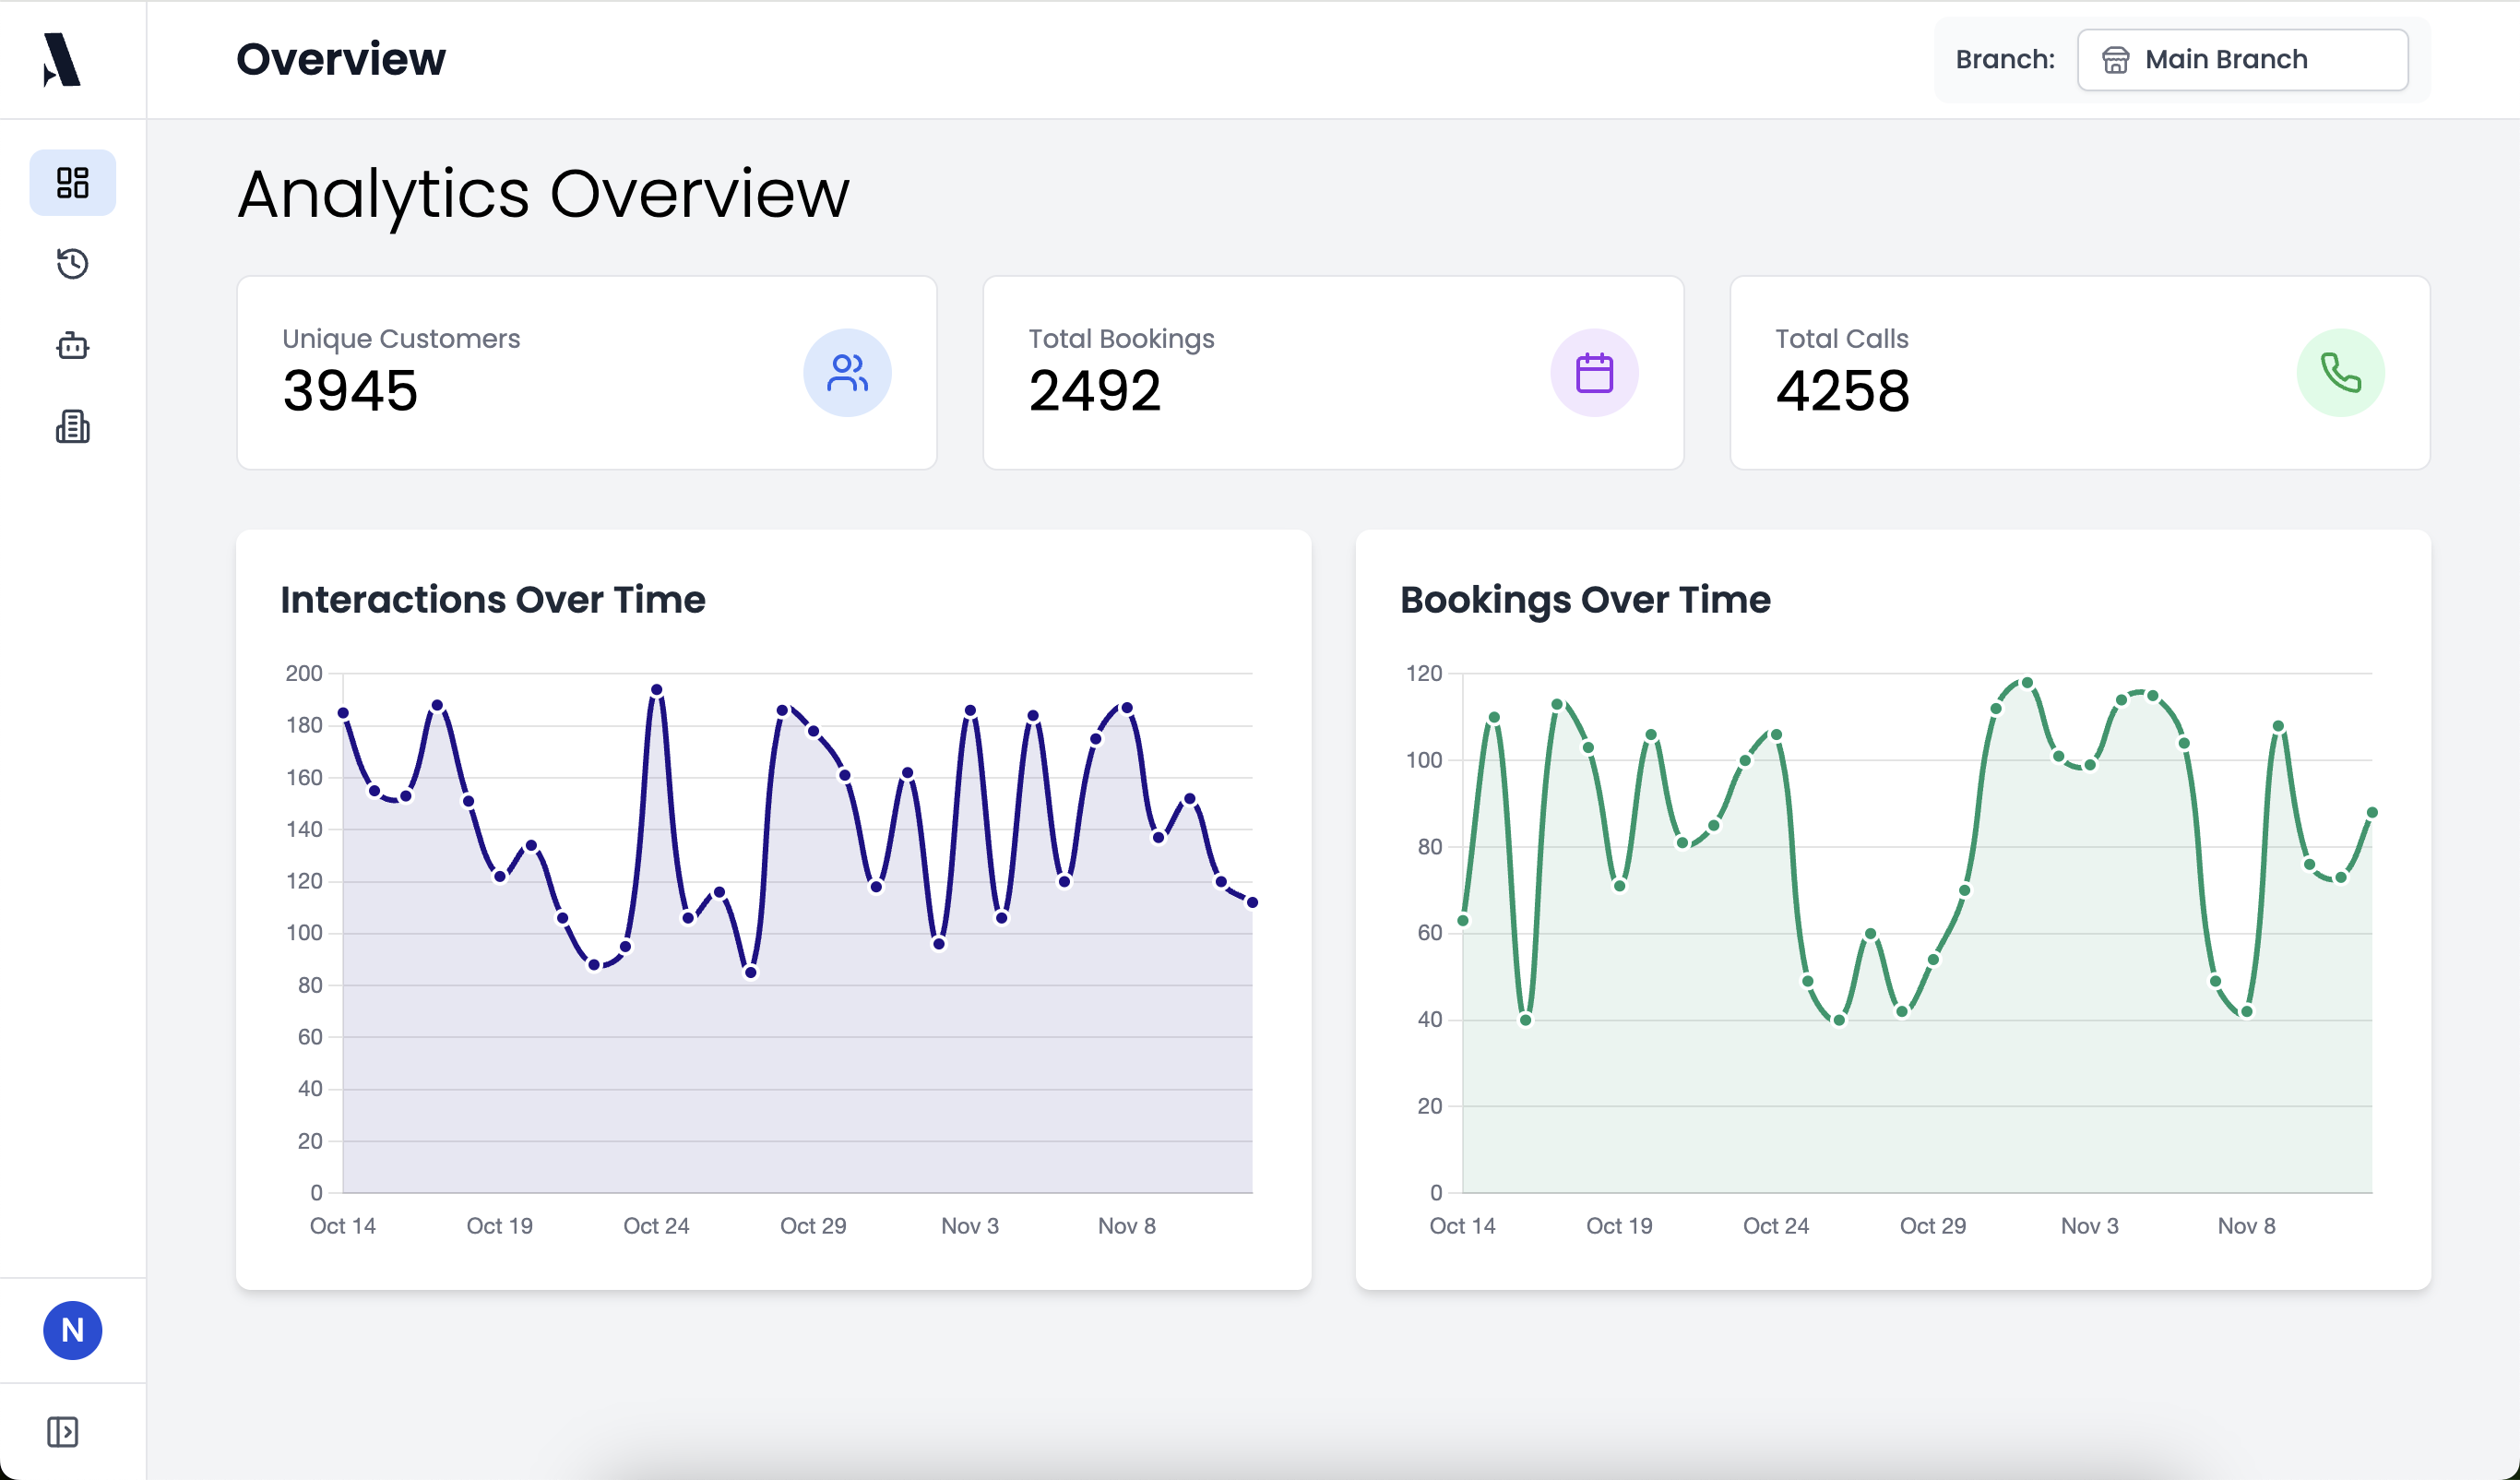Open the history view via the clock icon
This screenshot has width=2520, height=1480.
72,263
